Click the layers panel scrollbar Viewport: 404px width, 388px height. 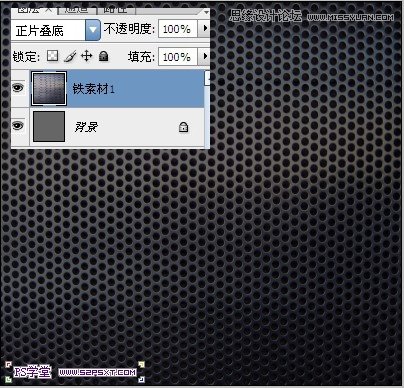pos(207,109)
